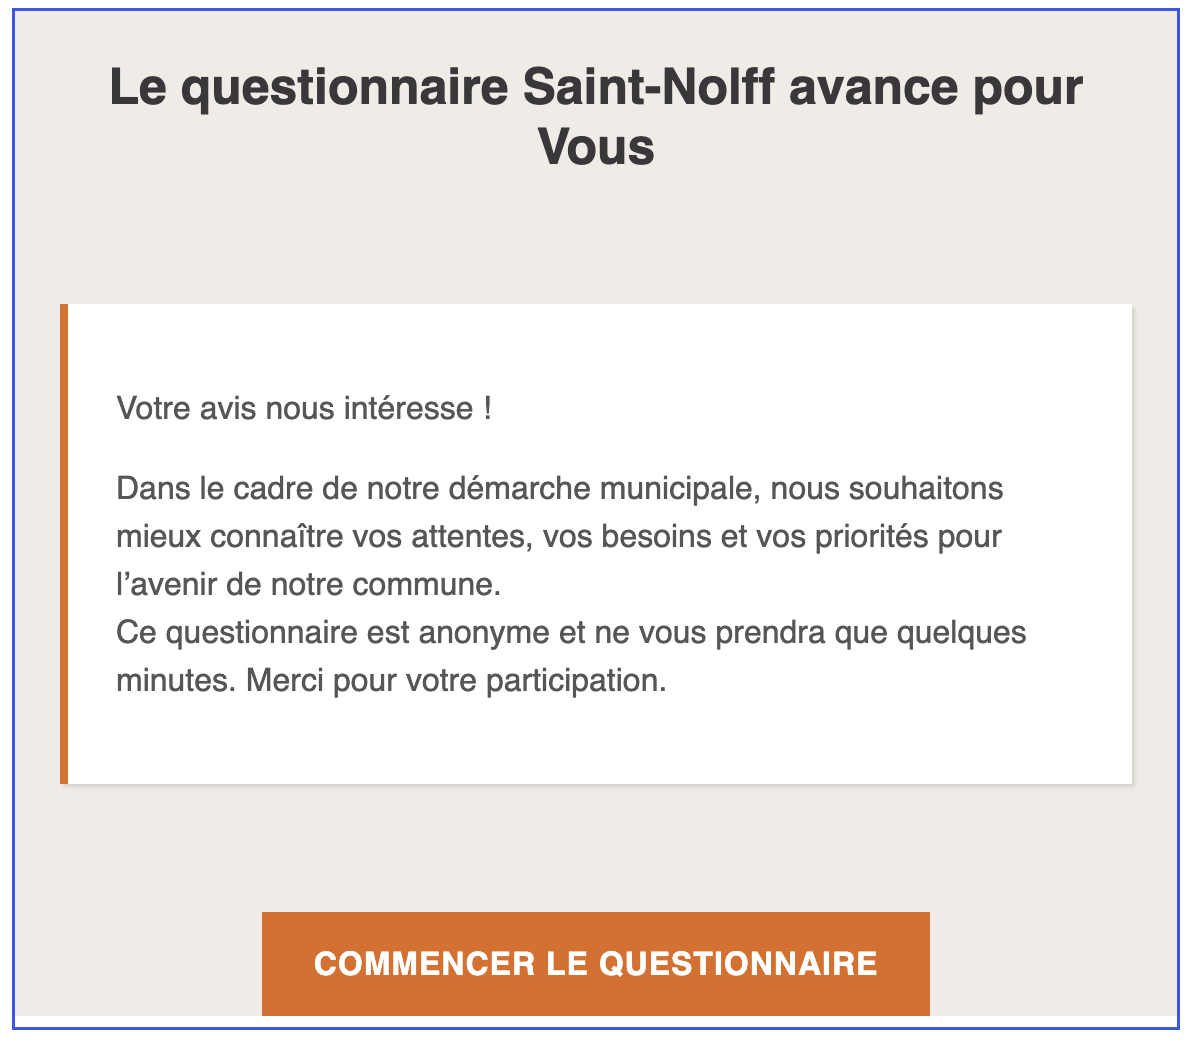Click the COMMENCER LE QUESTIONNAIRE button
The width and height of the screenshot is (1190, 1040).
tap(595, 963)
